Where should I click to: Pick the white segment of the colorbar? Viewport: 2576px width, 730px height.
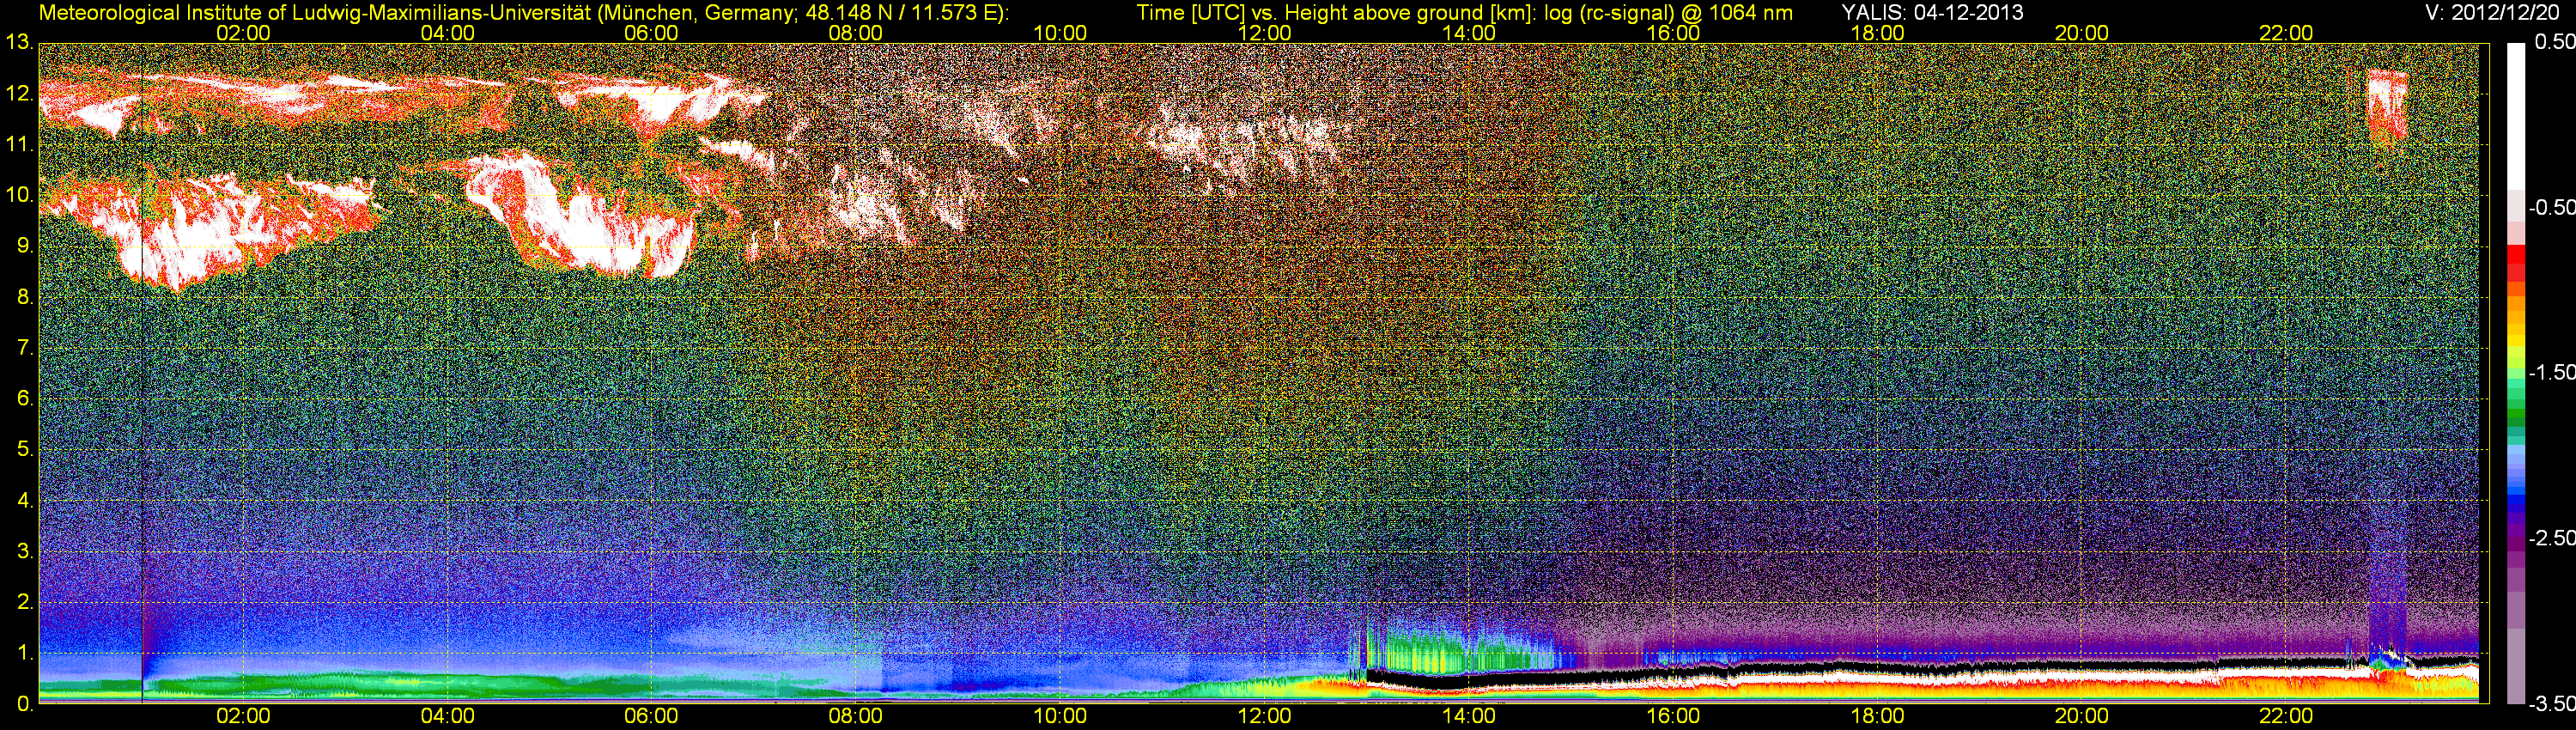coord(2515,115)
